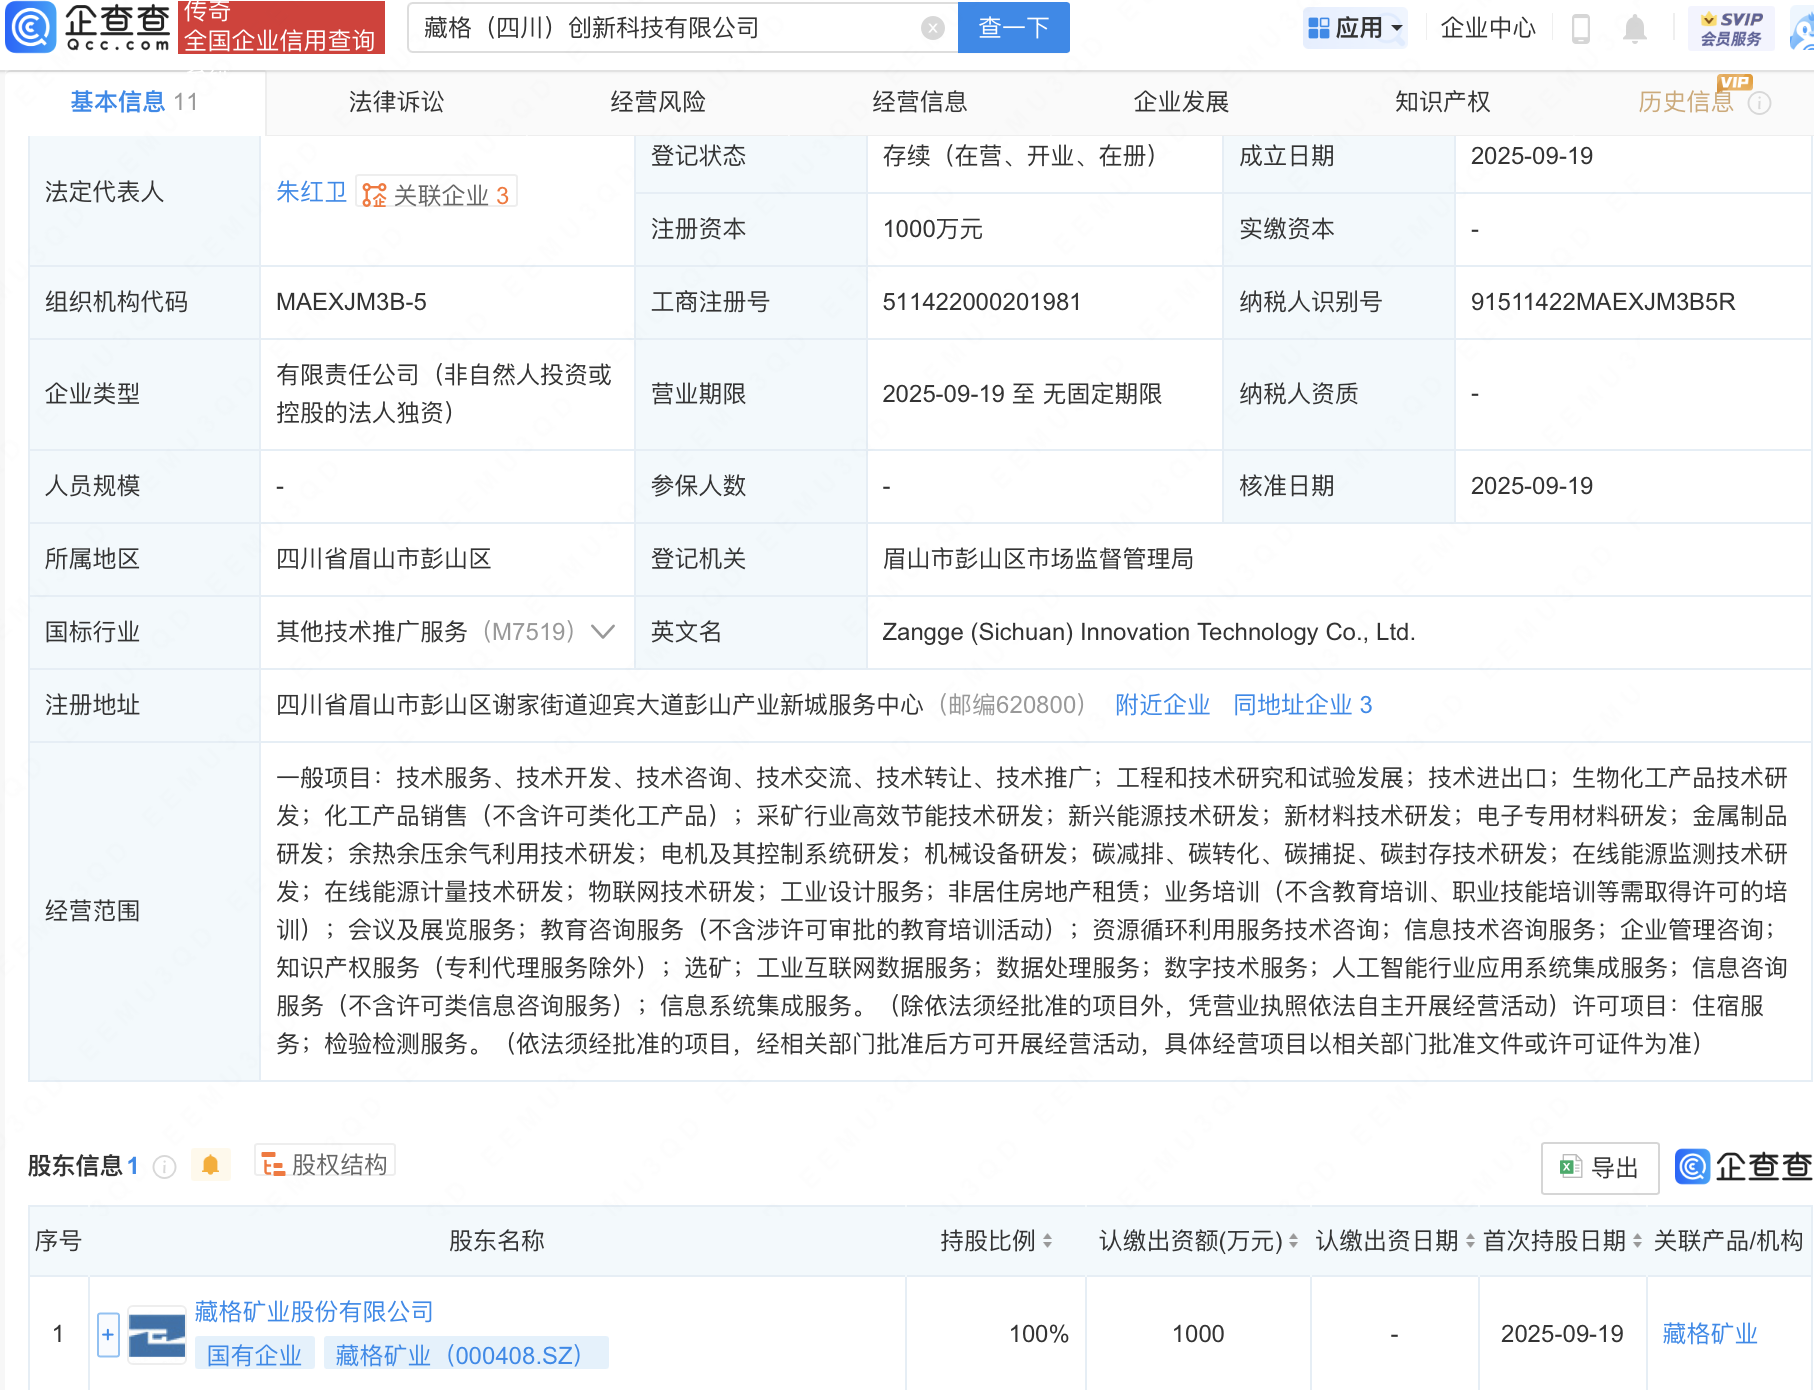Click the reminder bell next to 股东信息

coord(210,1165)
